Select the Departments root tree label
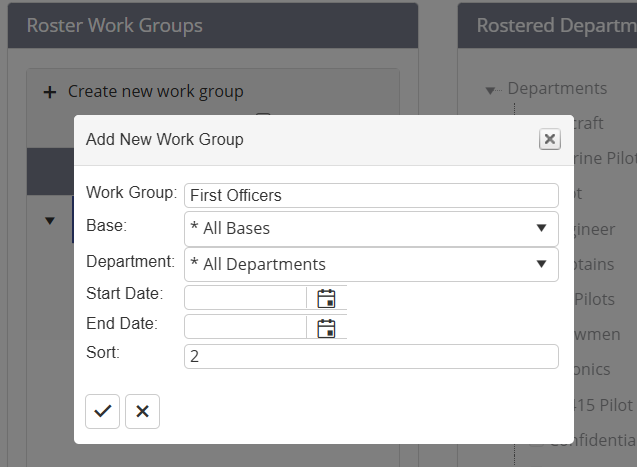The image size is (637, 467). click(556, 89)
